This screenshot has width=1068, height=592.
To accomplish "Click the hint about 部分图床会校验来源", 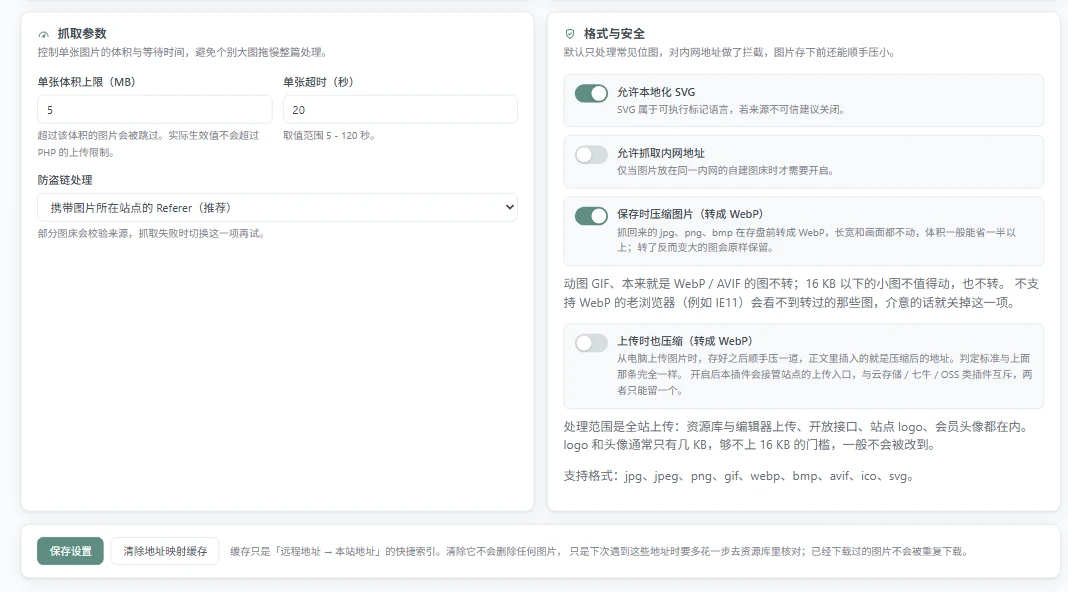I will pos(151,234).
